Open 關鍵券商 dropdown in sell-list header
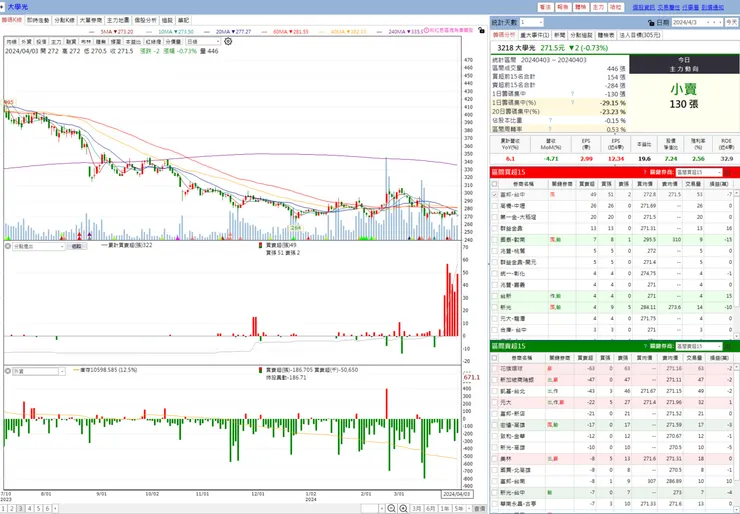The width and height of the screenshot is (740, 514). coord(698,346)
